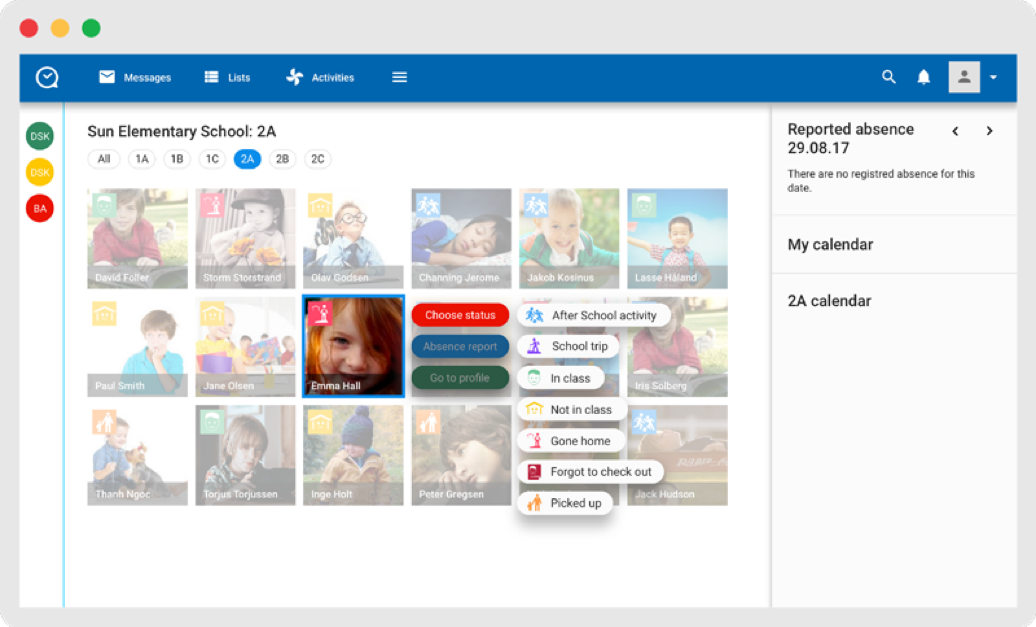Viewport: 1036px width, 627px height.
Task: Click the user profile avatar icon
Action: point(964,77)
